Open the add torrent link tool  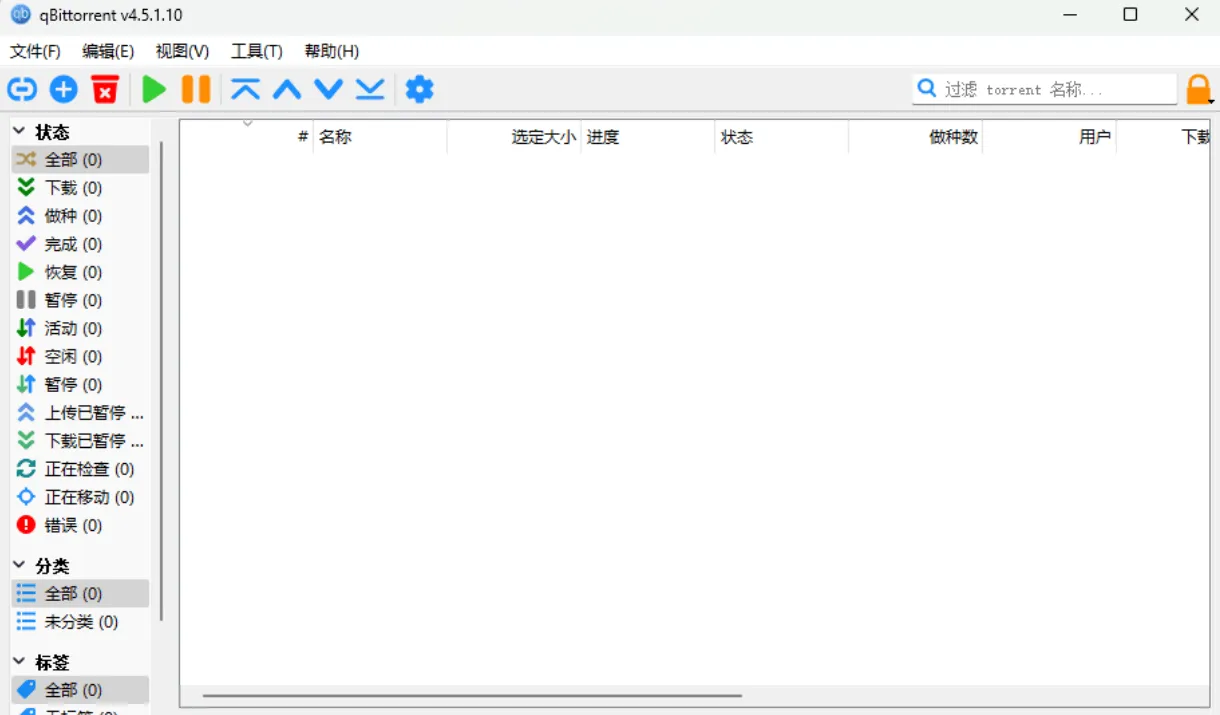(x=21, y=89)
